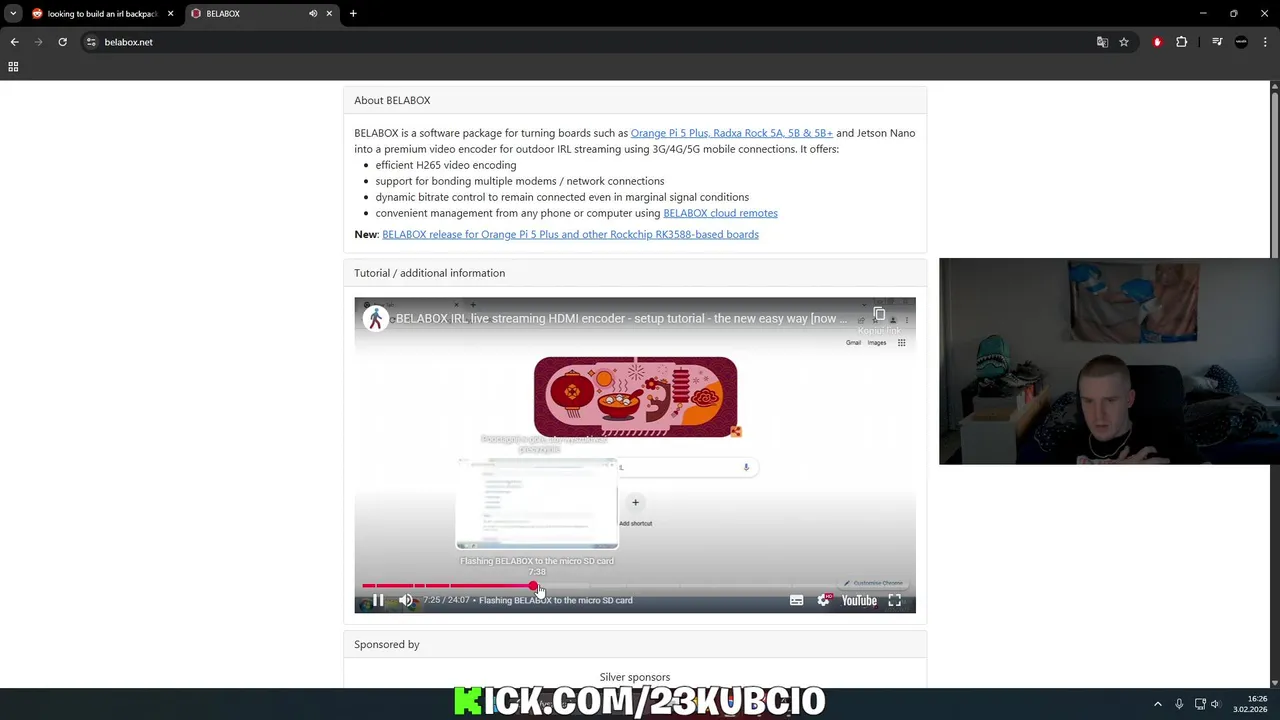Open the Chrome profile avatar

(x=1241, y=42)
